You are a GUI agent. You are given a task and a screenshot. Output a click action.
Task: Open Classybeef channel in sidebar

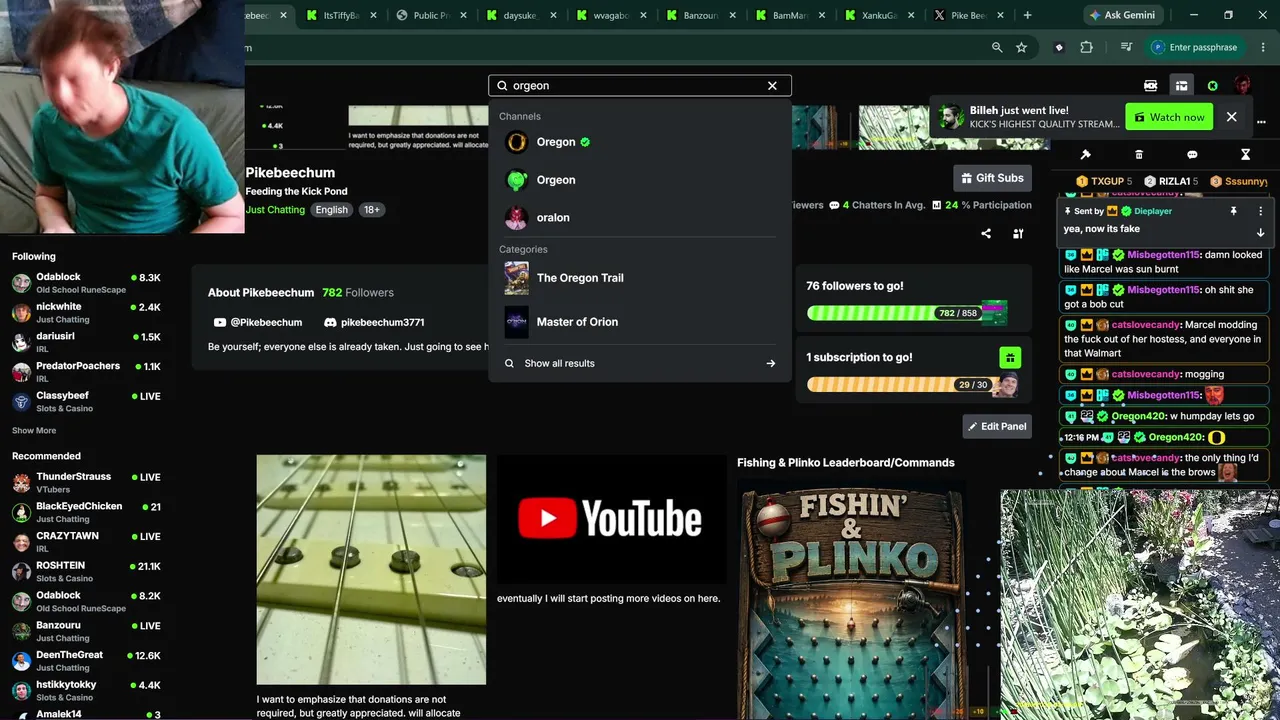[x=86, y=402]
